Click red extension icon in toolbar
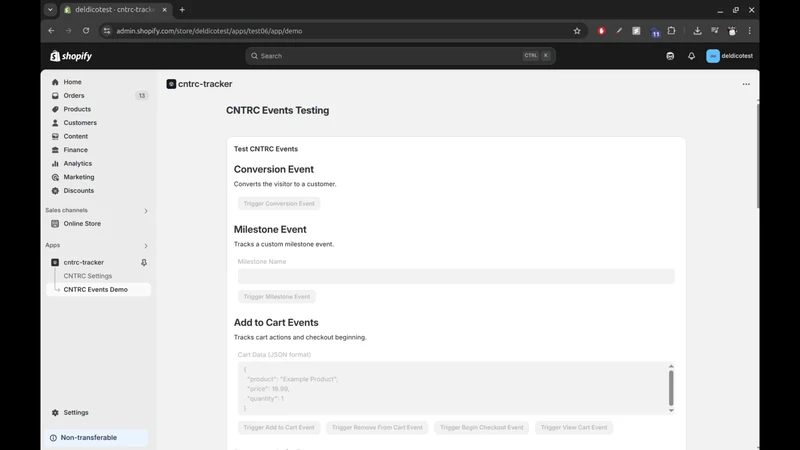This screenshot has height=450, width=800. coord(602,31)
